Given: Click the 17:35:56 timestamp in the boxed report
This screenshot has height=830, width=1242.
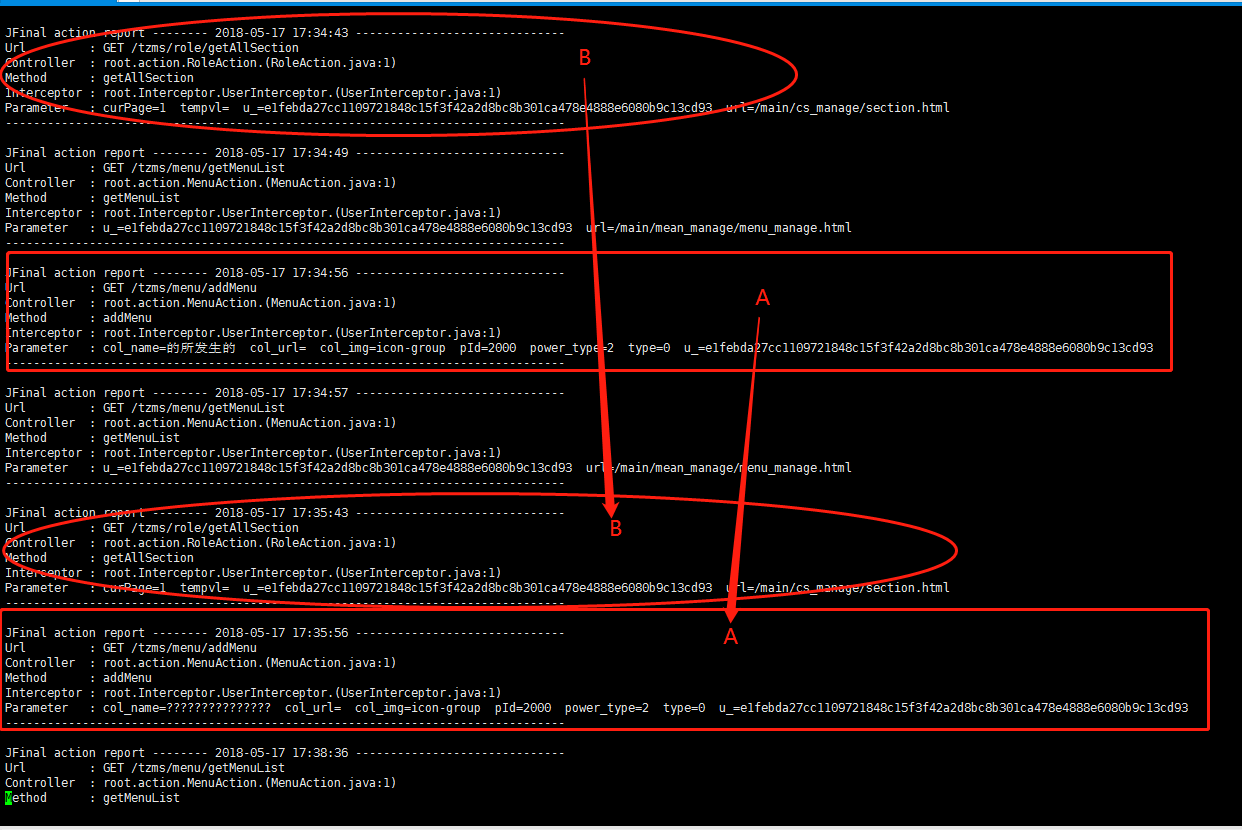Looking at the screenshot, I should tap(314, 633).
